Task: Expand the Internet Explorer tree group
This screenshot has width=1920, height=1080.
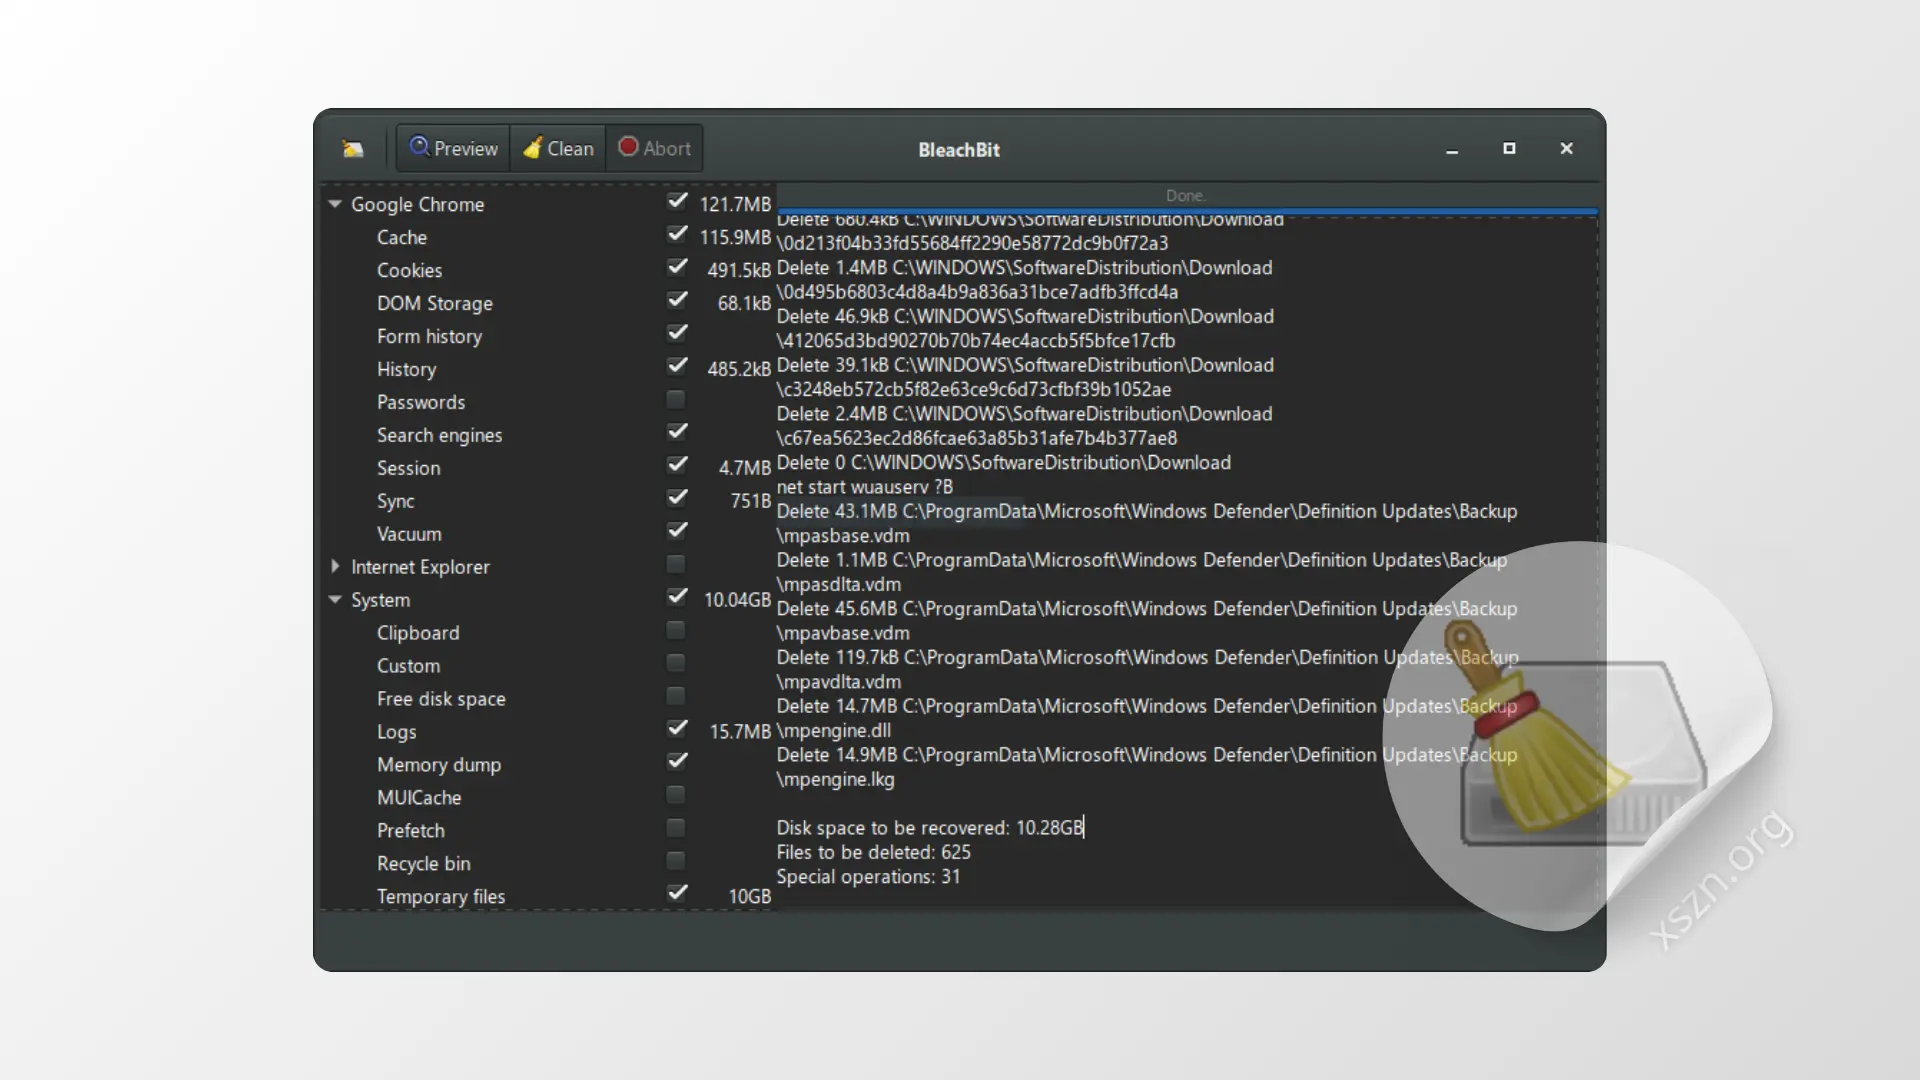Action: pyautogui.click(x=335, y=566)
